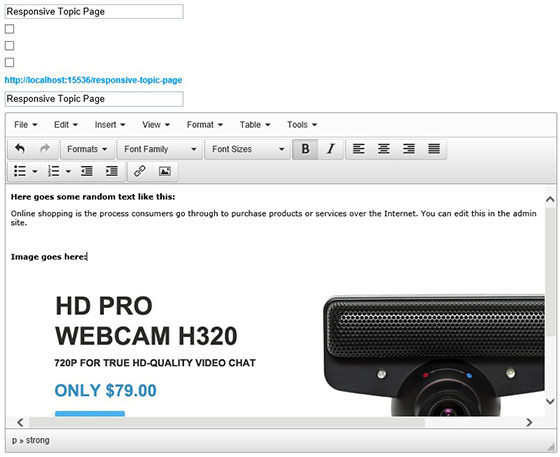Select the 'p' element in status path

coord(14,441)
